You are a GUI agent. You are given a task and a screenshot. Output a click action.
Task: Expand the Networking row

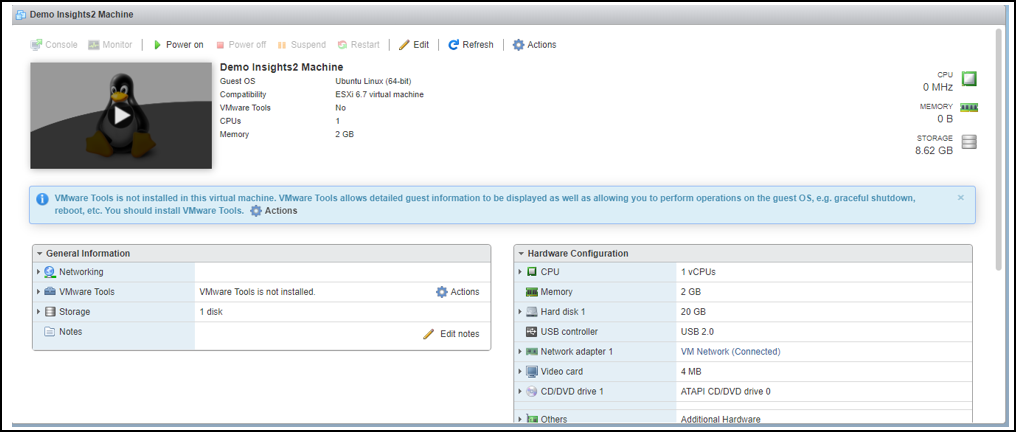pos(38,272)
